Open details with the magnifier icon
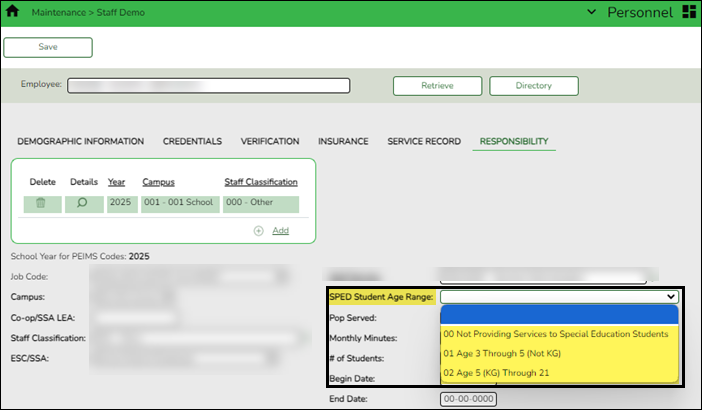 point(84,203)
